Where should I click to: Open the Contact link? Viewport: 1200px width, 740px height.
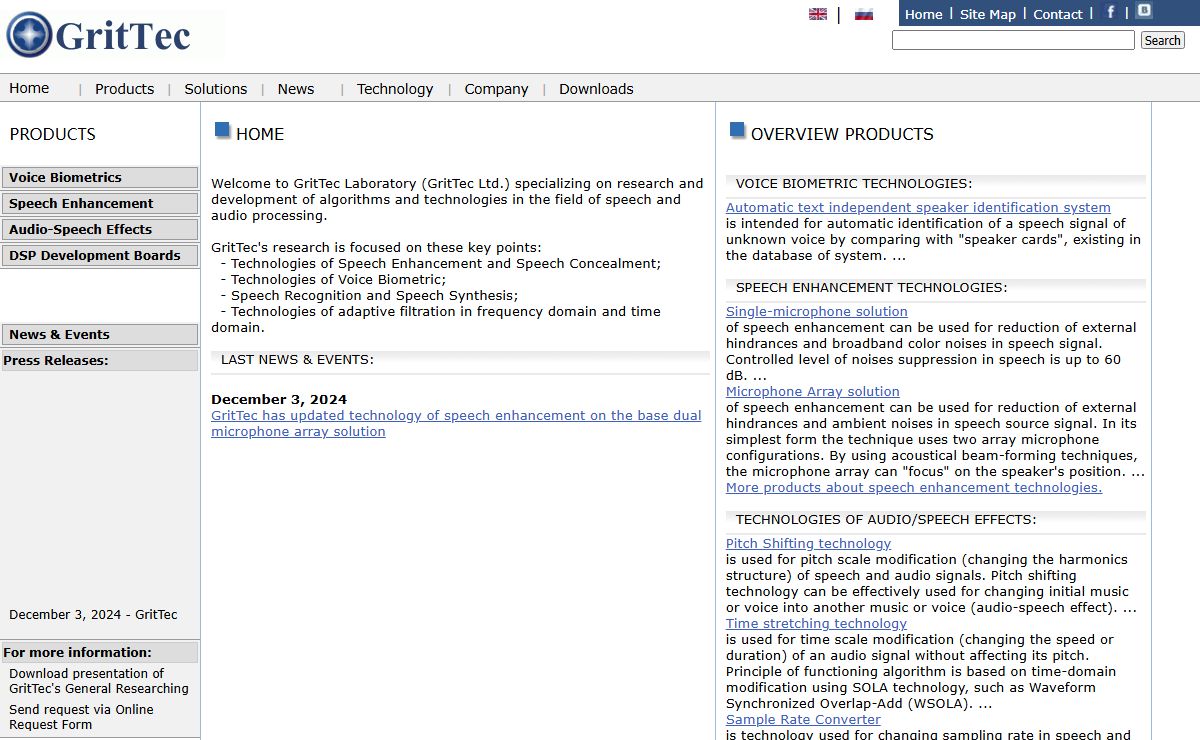coord(1058,14)
